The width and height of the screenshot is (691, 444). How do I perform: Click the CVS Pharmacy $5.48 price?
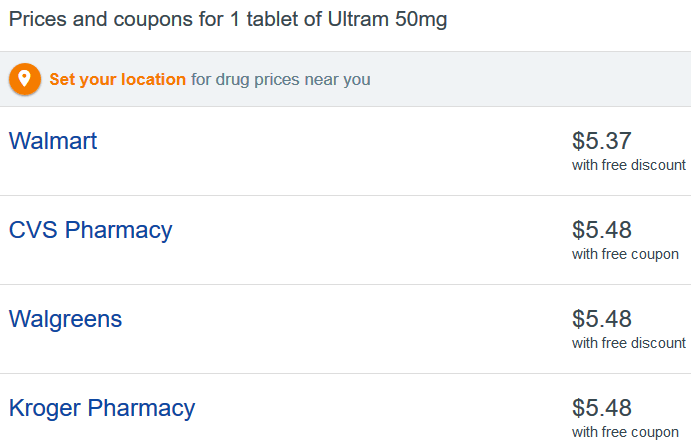click(x=602, y=230)
